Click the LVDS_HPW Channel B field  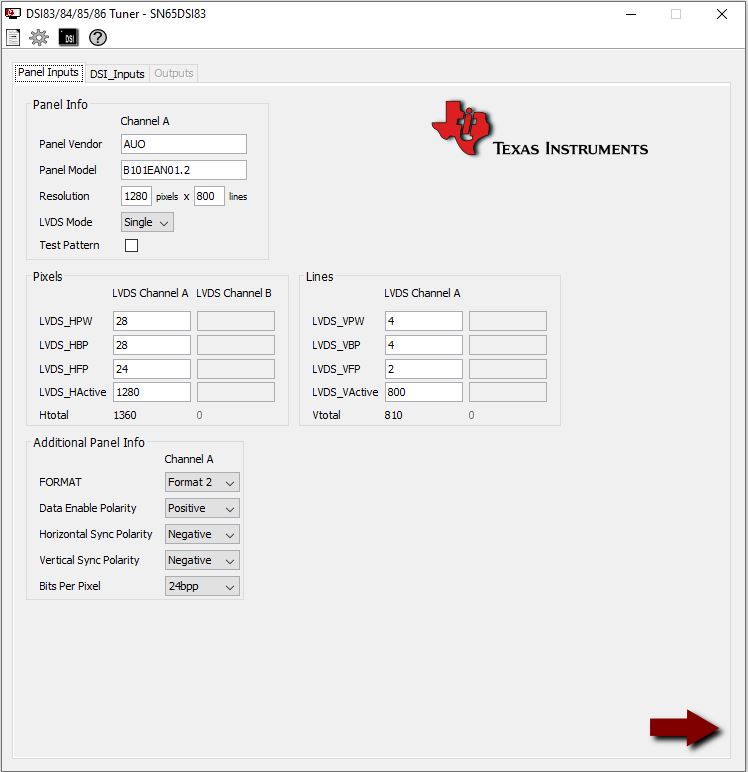(x=236, y=321)
